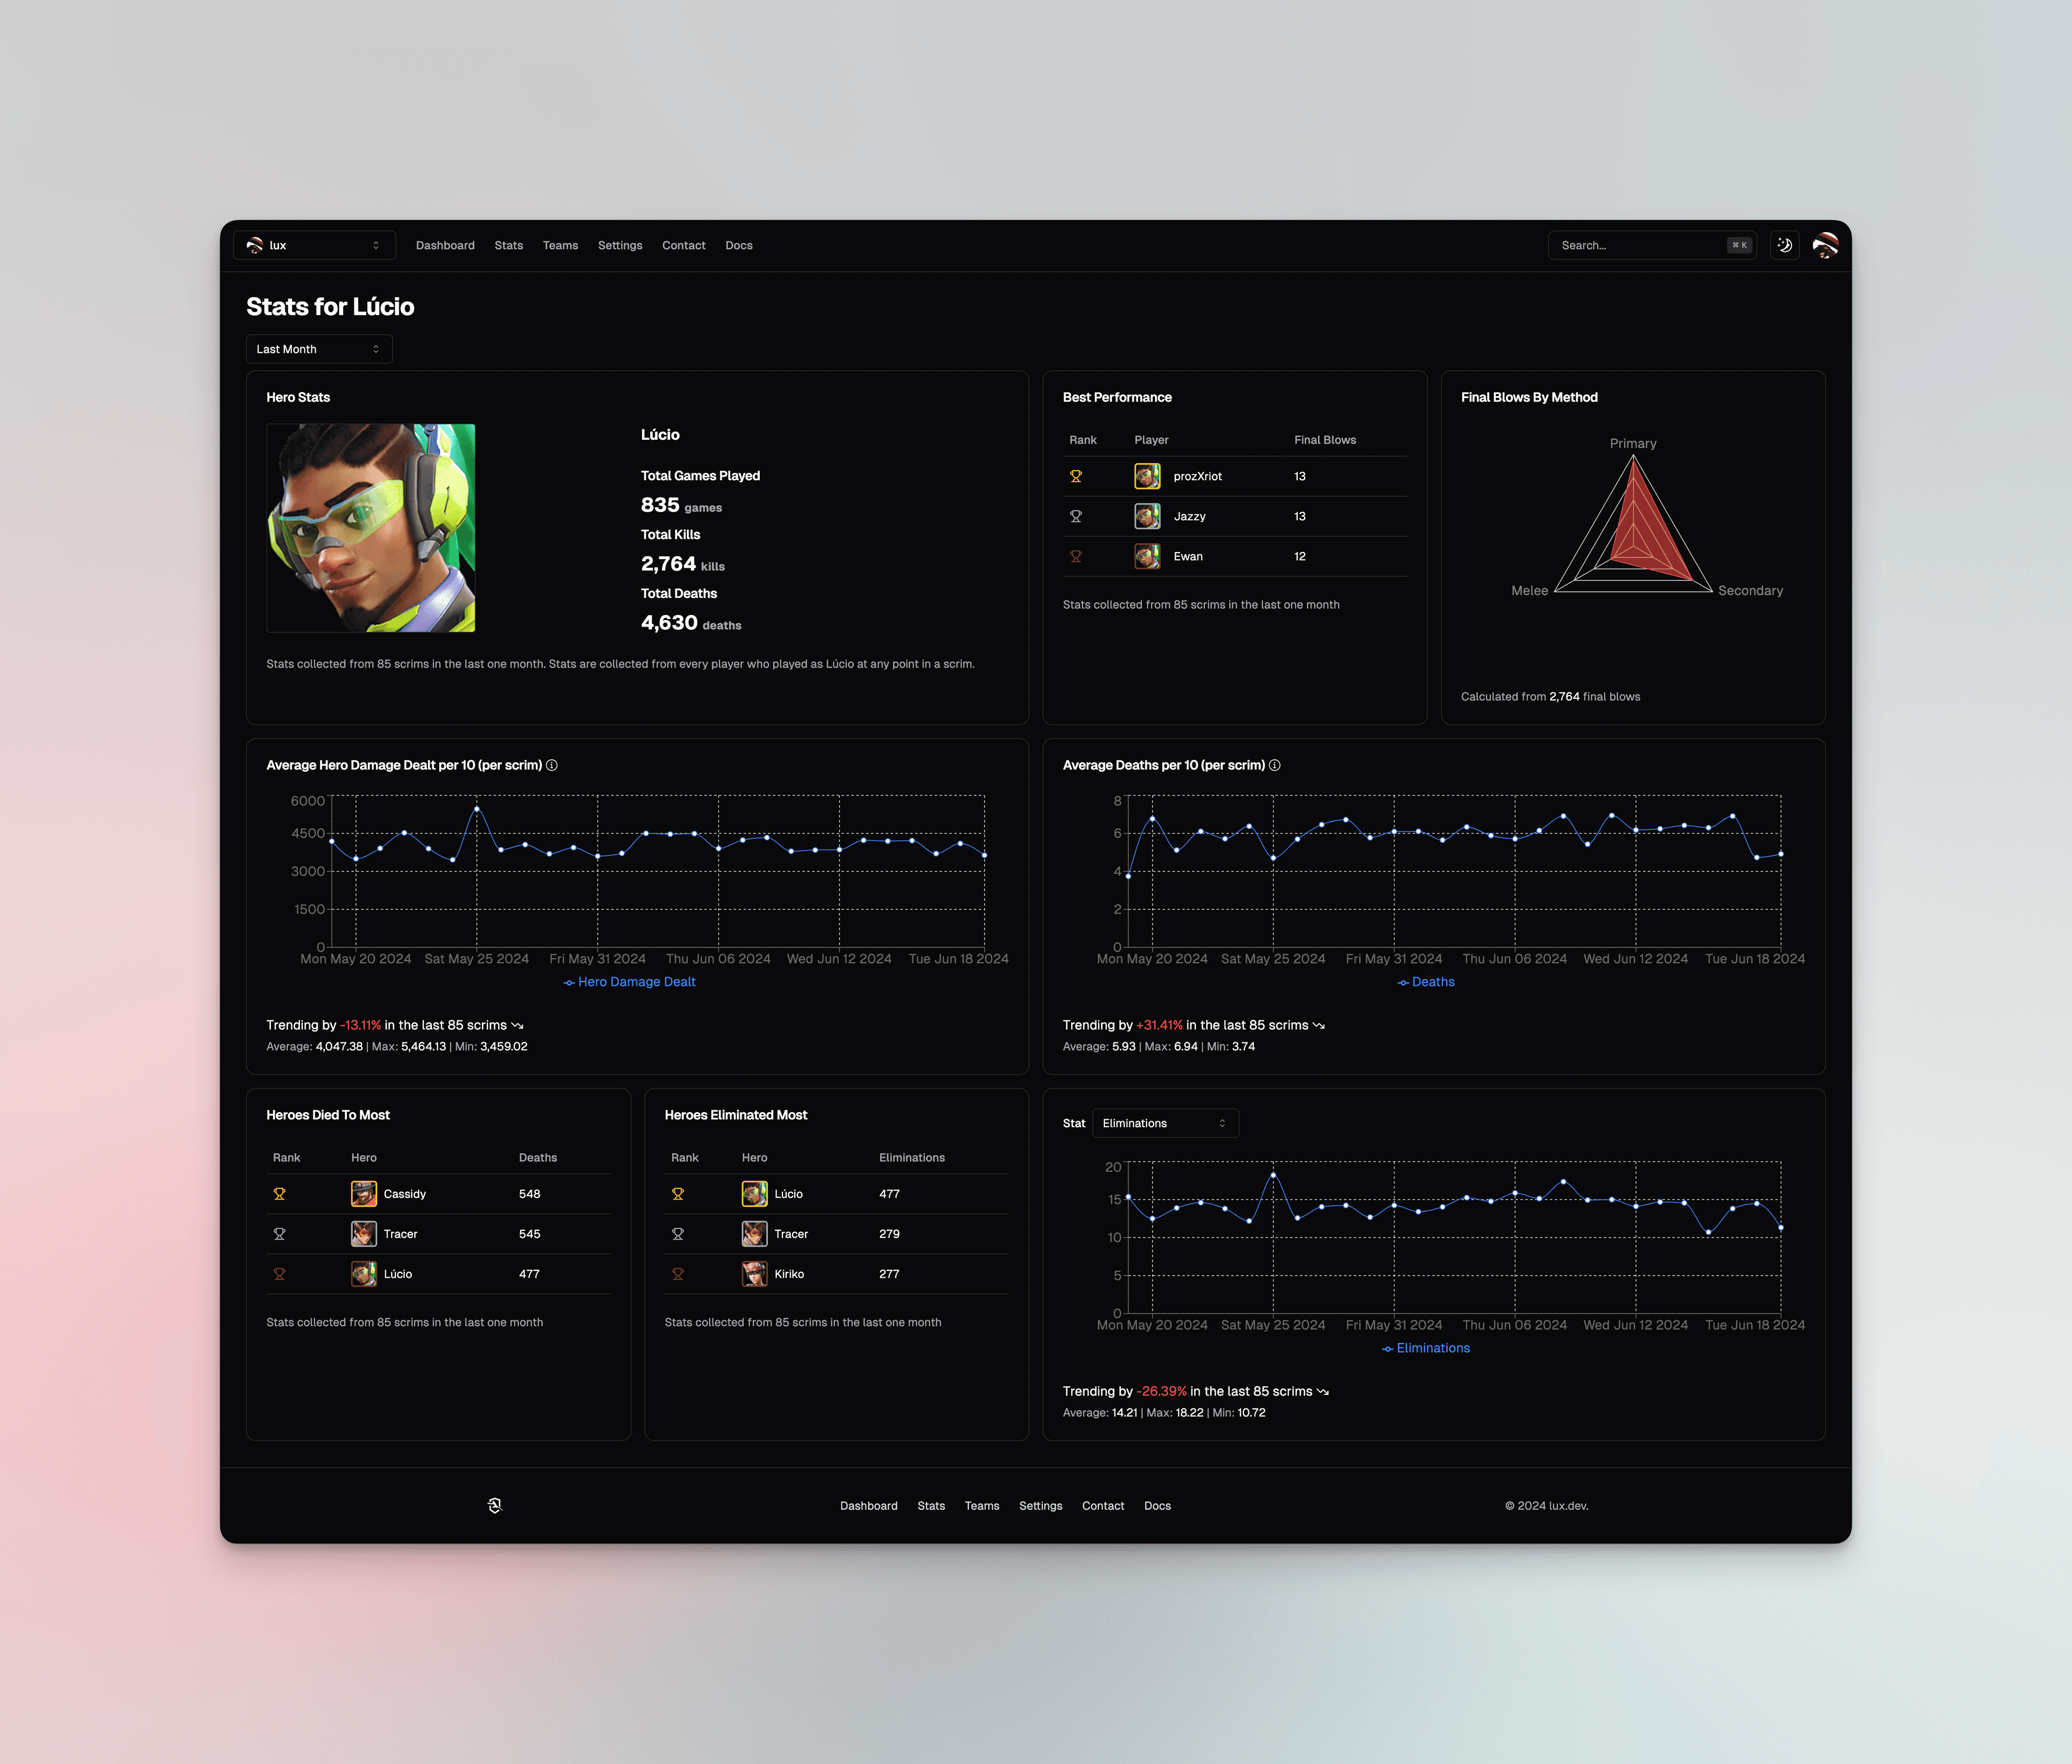This screenshot has width=2072, height=1764.
Task: Click the peak point on Hero Damage chart
Action: [x=477, y=808]
